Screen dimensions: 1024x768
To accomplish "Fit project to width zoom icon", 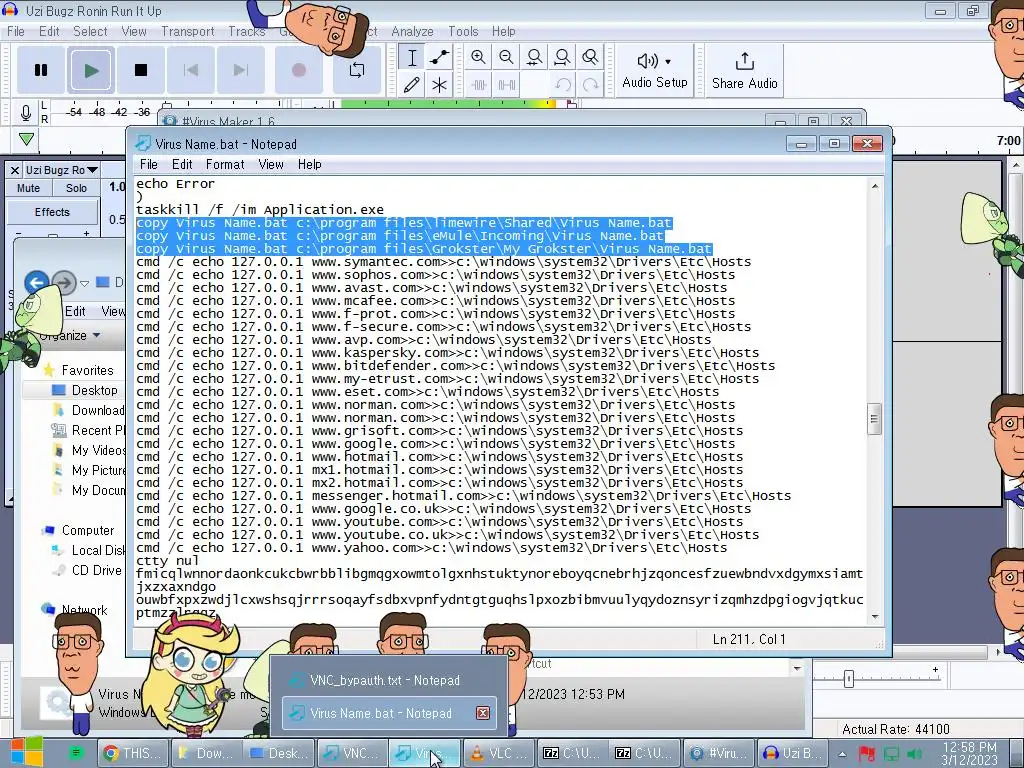I will point(562,57).
